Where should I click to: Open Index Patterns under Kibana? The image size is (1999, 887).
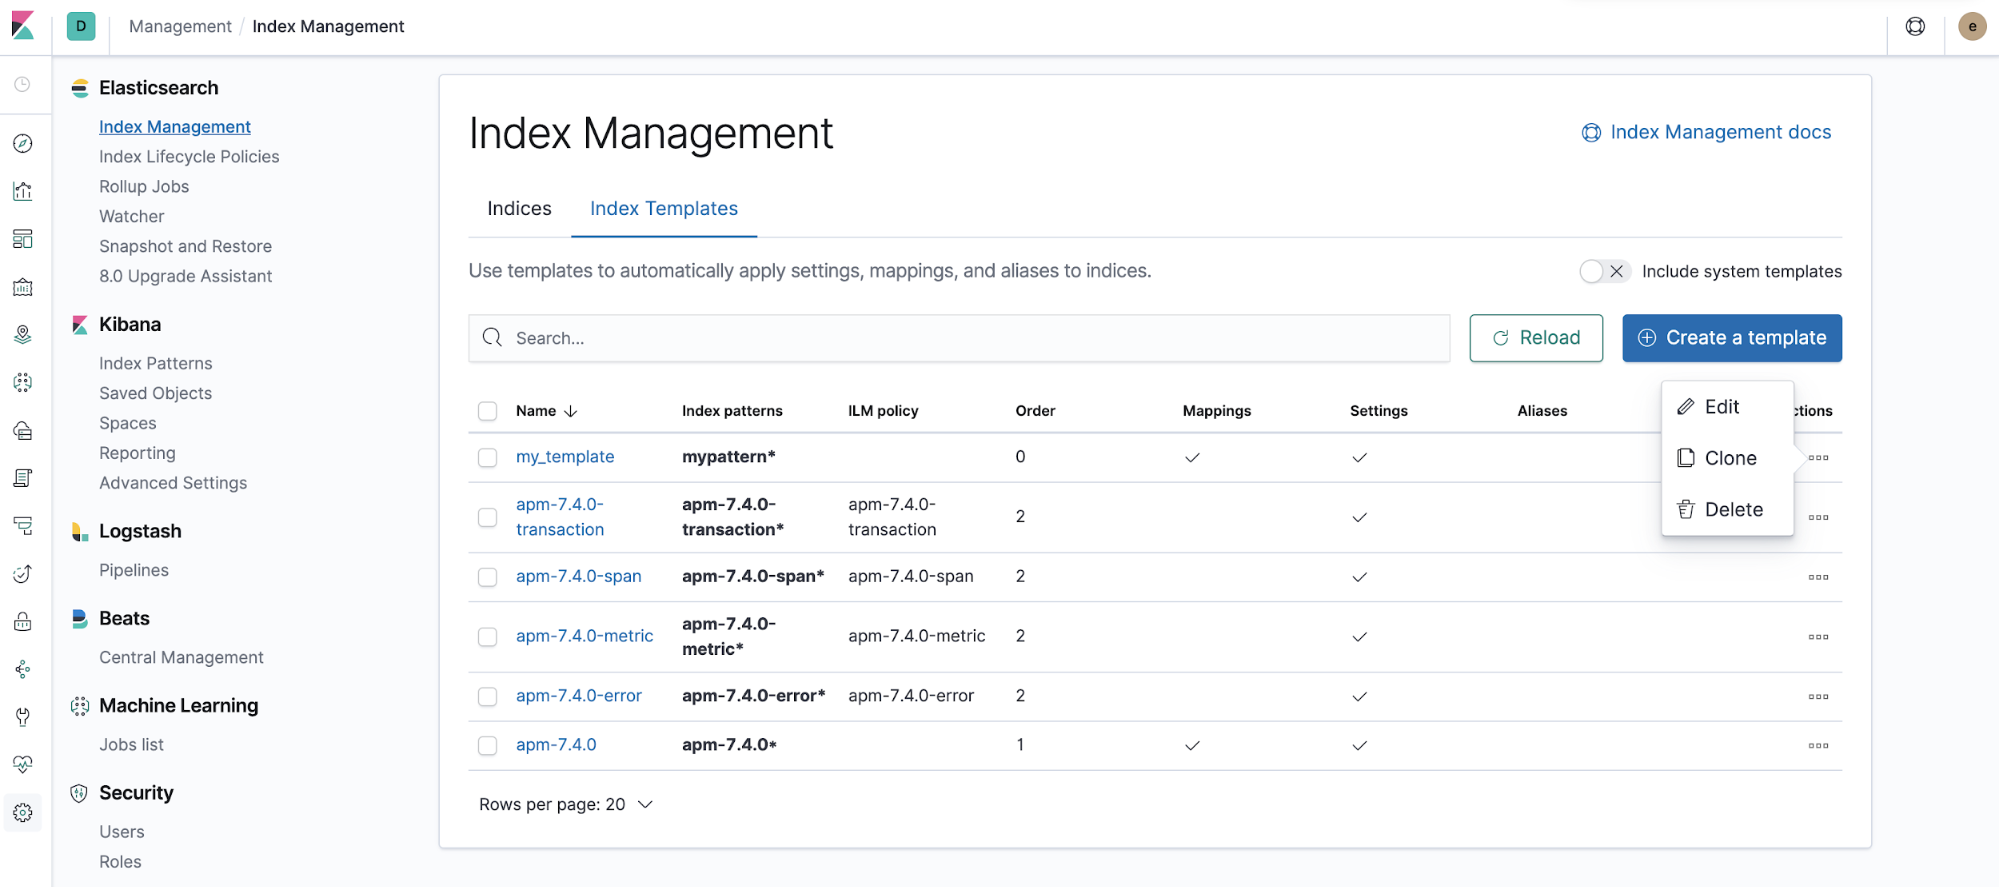(x=155, y=363)
